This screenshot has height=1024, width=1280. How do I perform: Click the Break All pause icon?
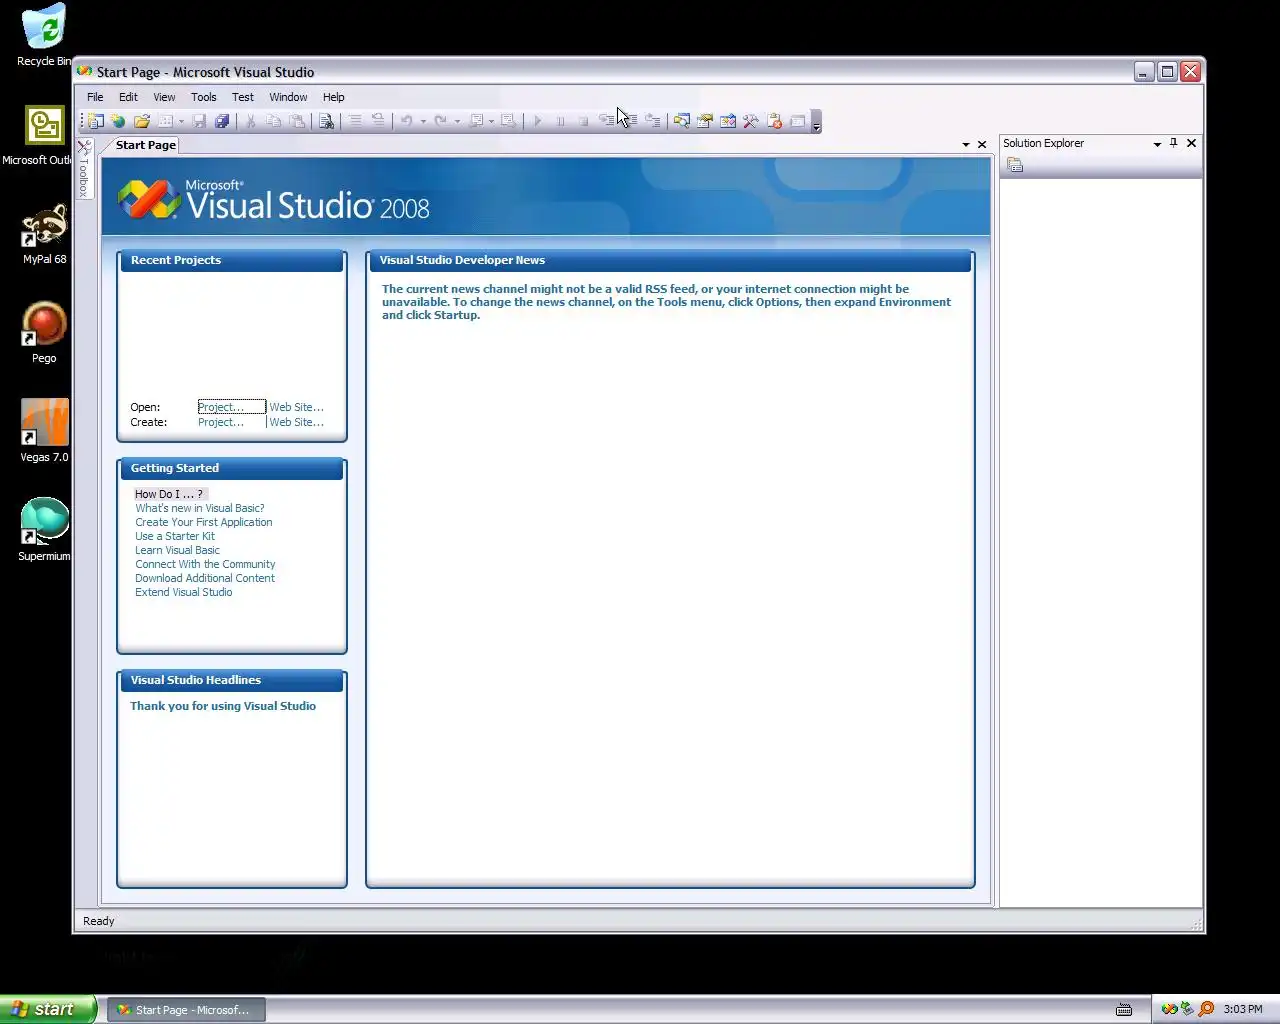click(560, 121)
